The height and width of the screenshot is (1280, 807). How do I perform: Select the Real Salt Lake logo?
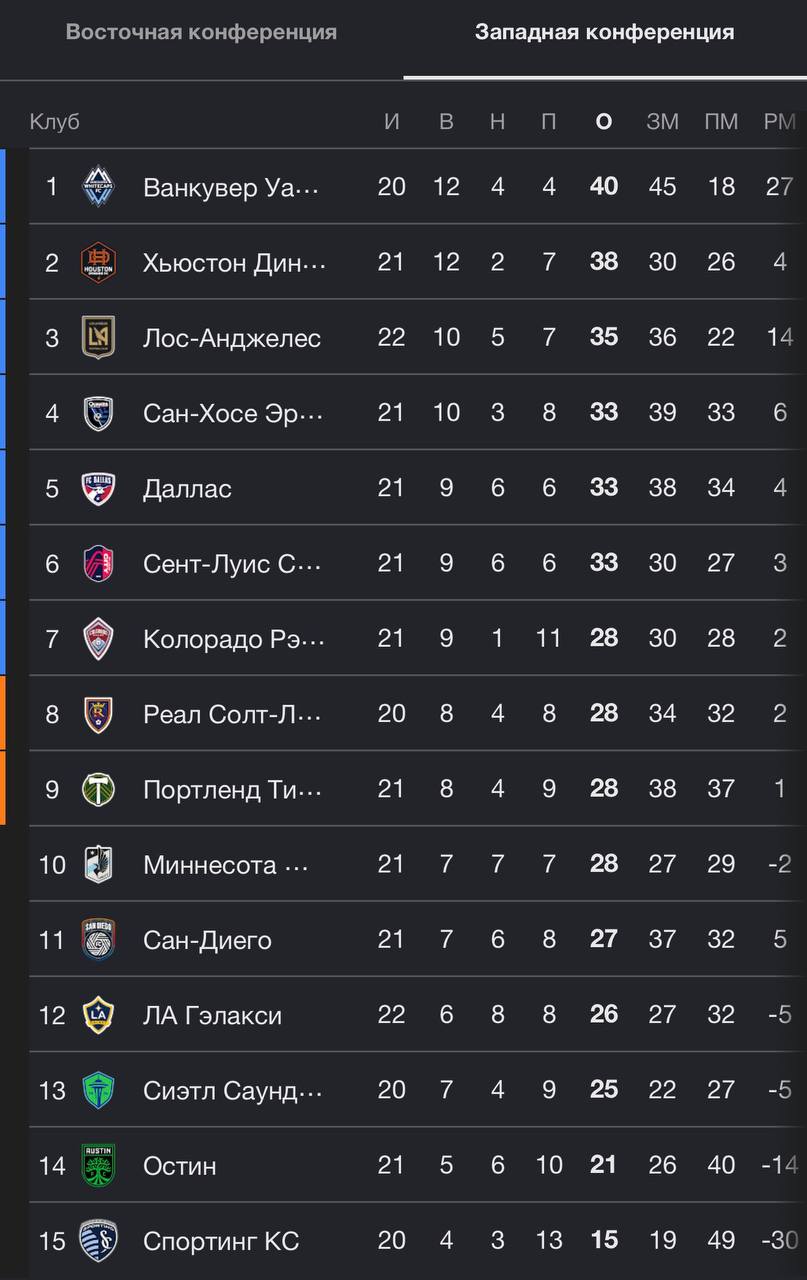pyautogui.click(x=98, y=714)
